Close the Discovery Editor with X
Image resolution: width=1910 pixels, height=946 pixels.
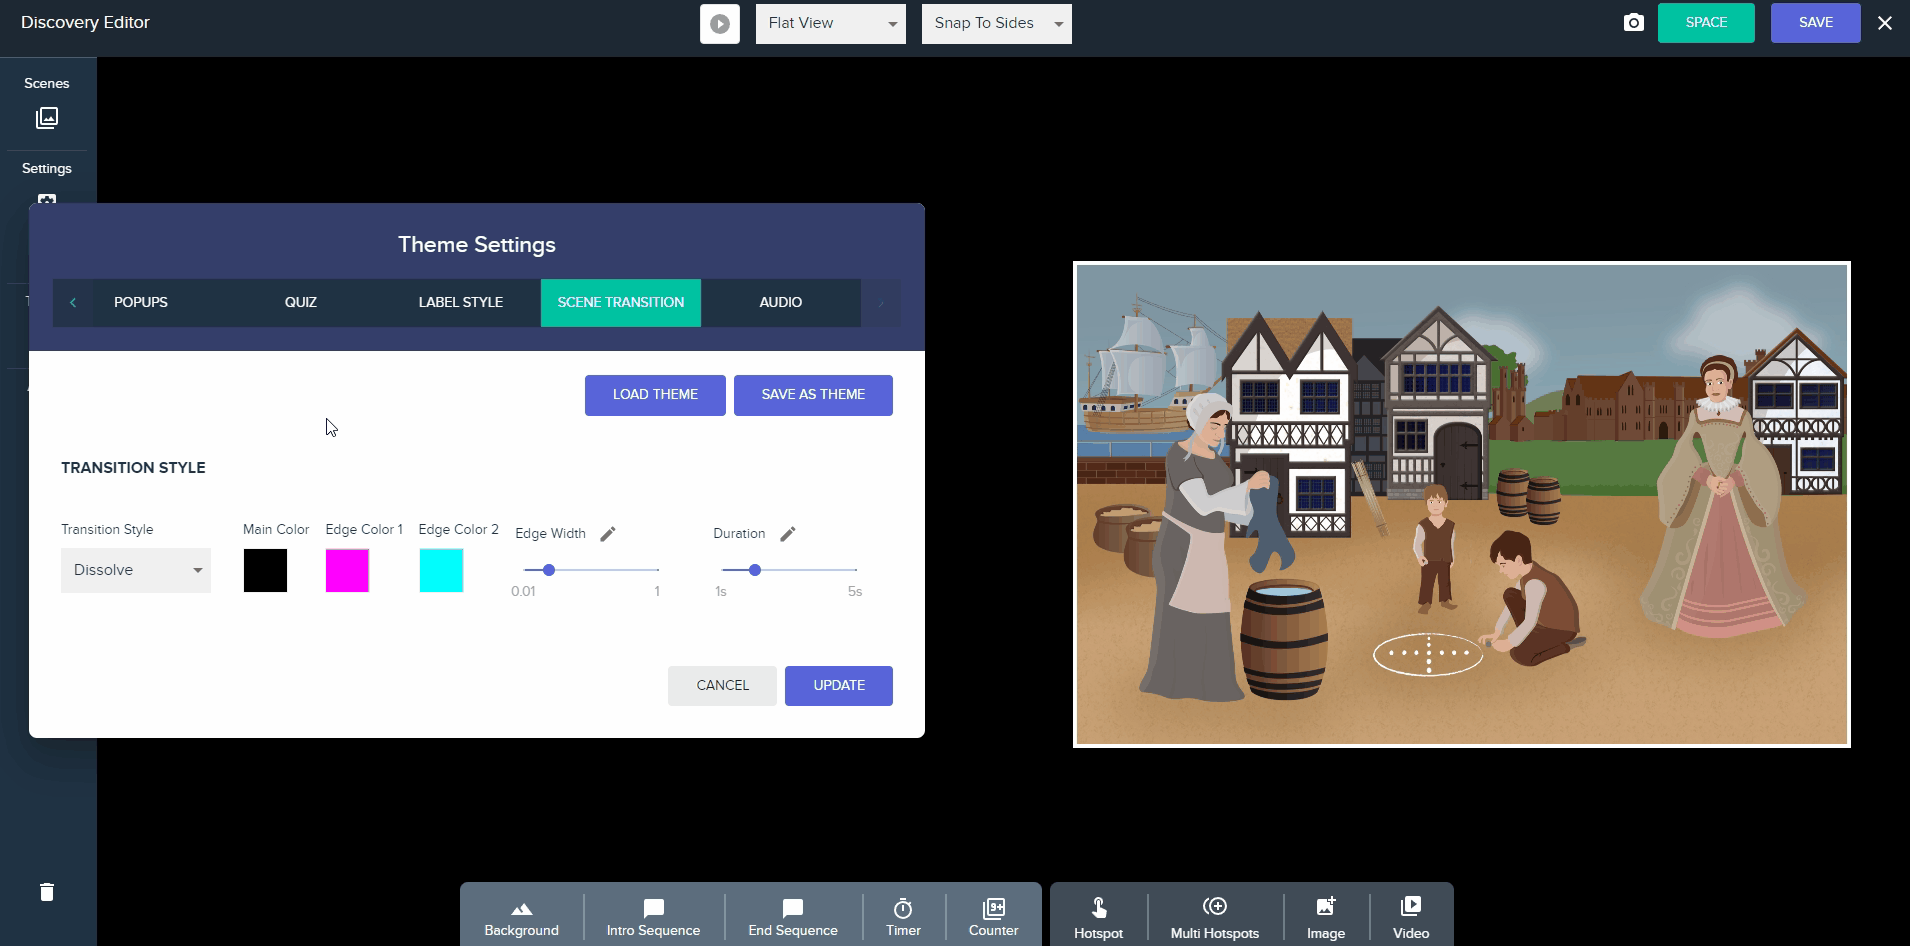tap(1885, 23)
